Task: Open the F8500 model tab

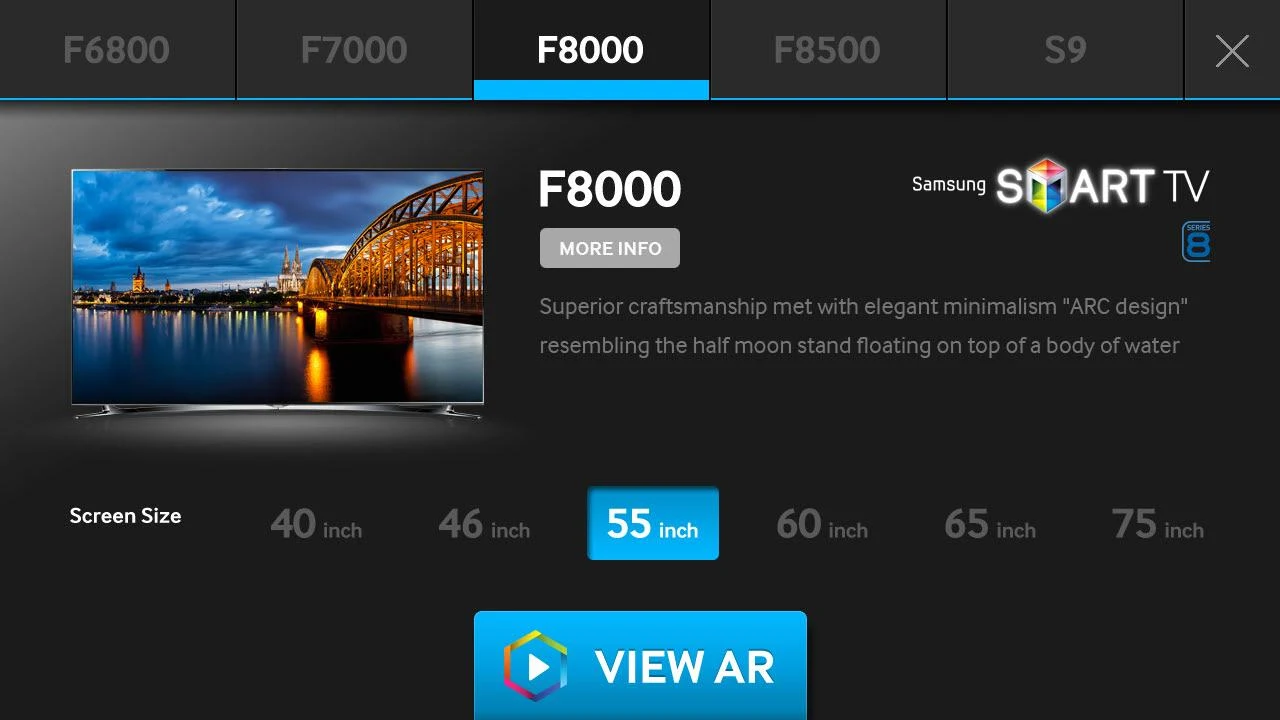Action: pos(828,50)
